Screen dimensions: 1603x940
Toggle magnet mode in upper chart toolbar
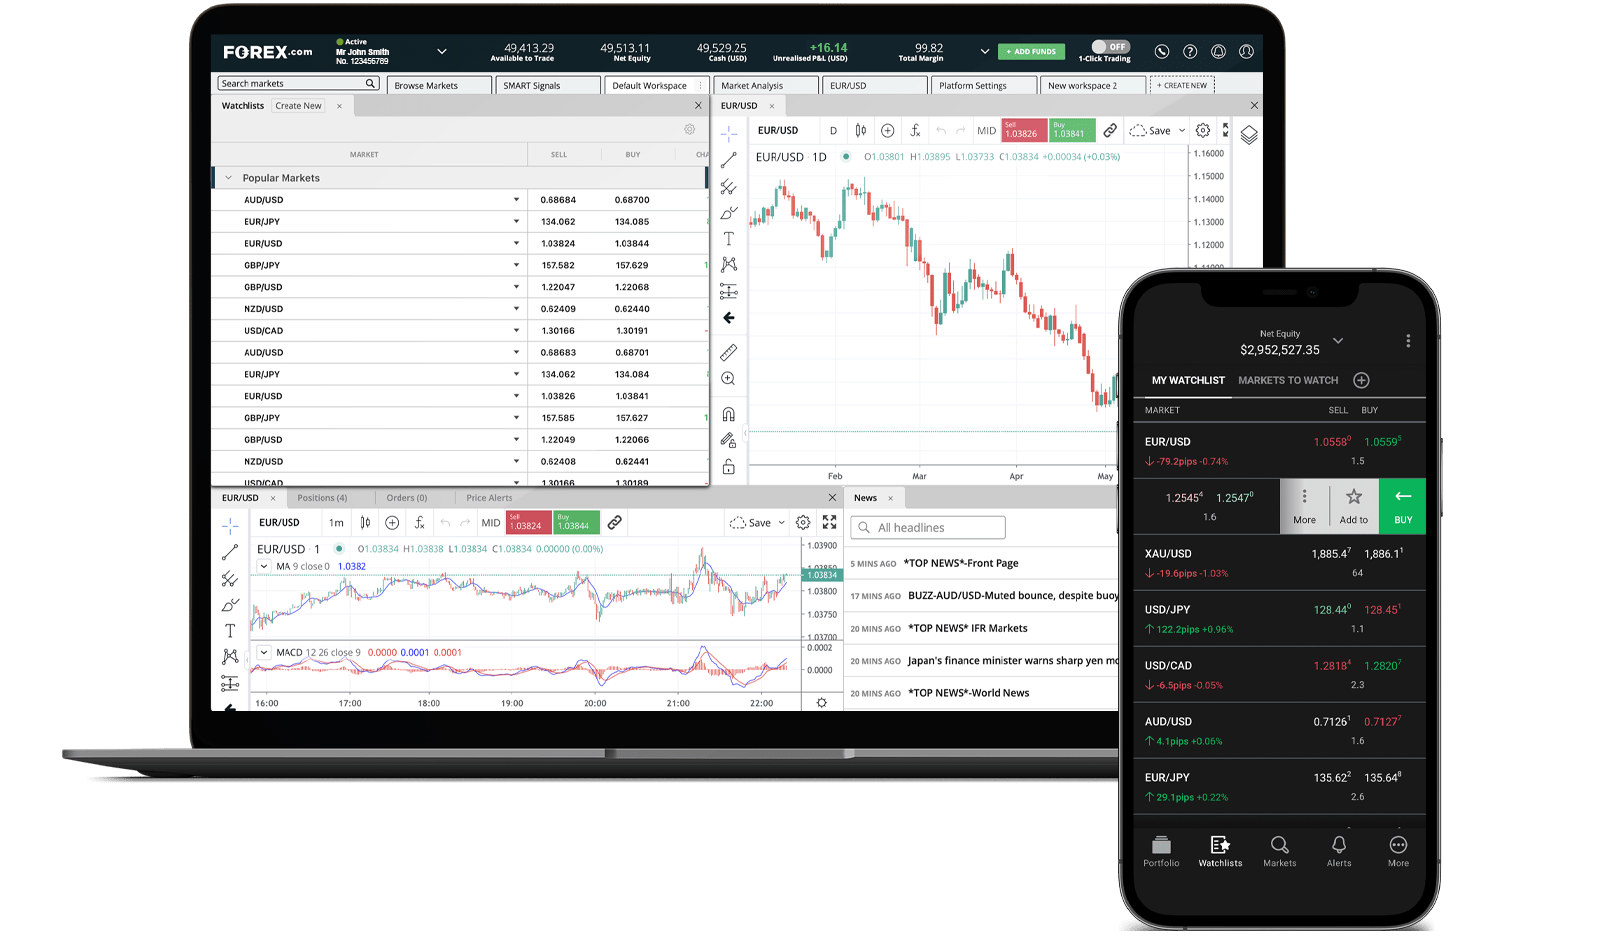(x=729, y=414)
